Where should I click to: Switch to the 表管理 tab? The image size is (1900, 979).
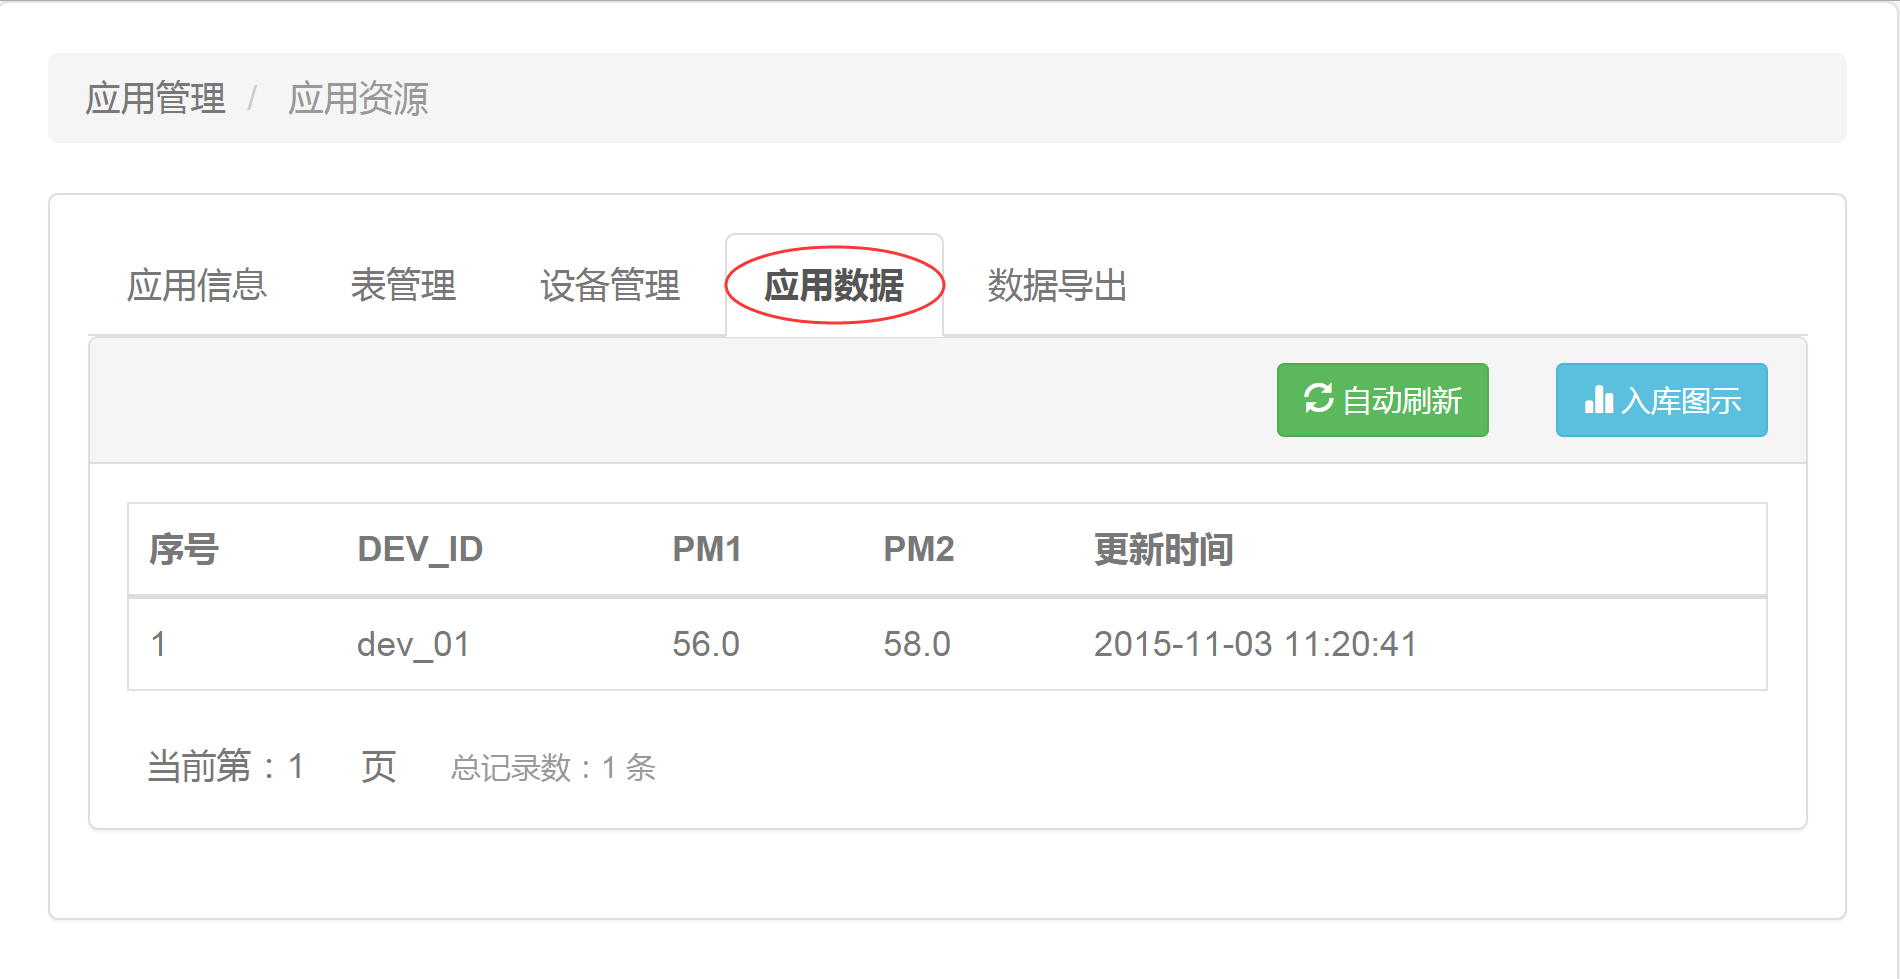[403, 286]
